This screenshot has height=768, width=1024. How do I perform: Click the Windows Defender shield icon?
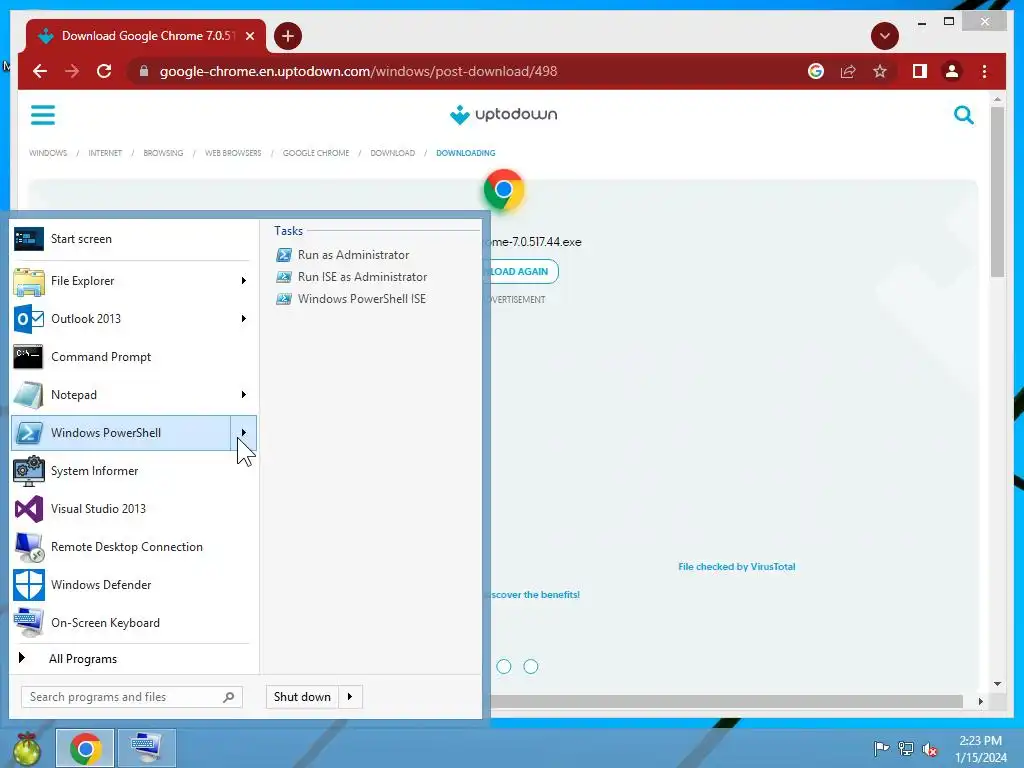29,584
